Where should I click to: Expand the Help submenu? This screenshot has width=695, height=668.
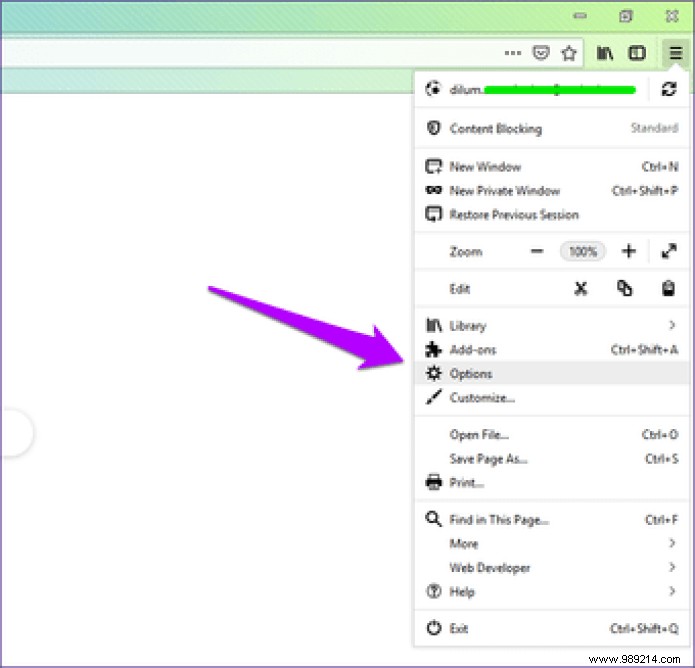[x=552, y=591]
